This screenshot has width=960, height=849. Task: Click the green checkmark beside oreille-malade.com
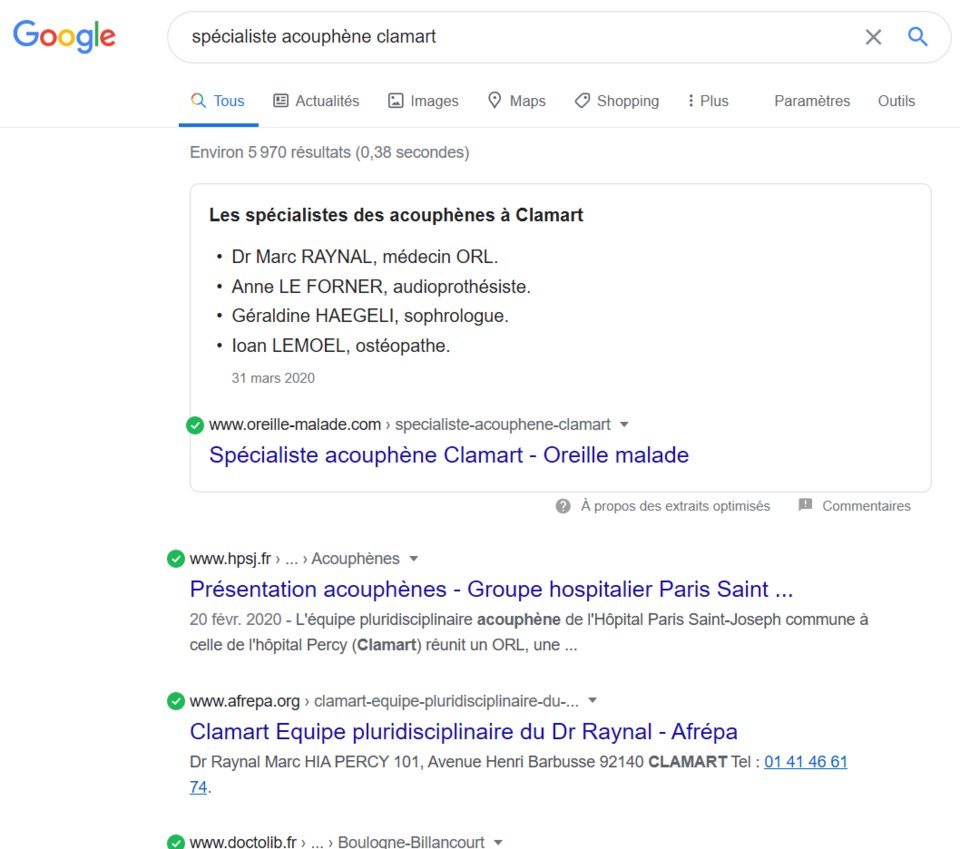(195, 425)
